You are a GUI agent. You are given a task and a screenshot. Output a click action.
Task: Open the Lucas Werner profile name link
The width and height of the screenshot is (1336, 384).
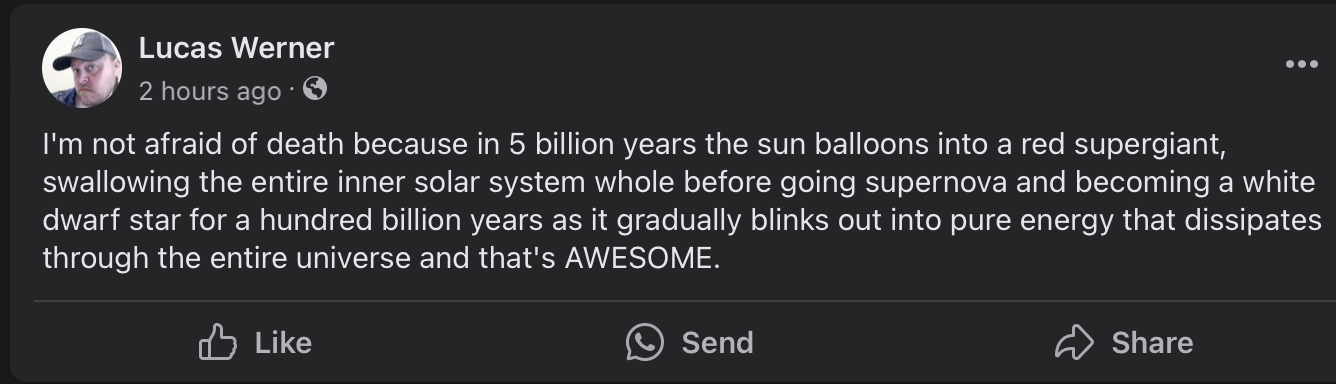click(236, 47)
